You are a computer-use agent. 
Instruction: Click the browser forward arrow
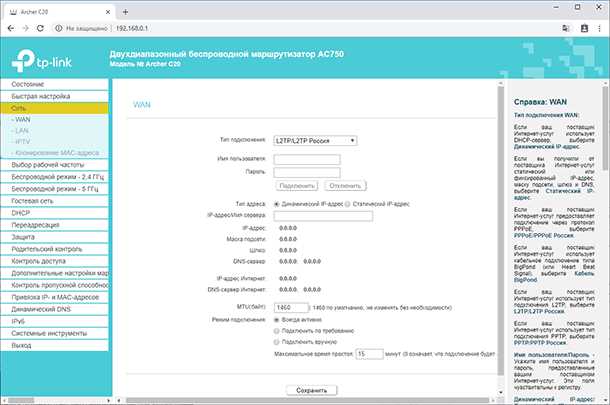pyautogui.click(x=25, y=28)
